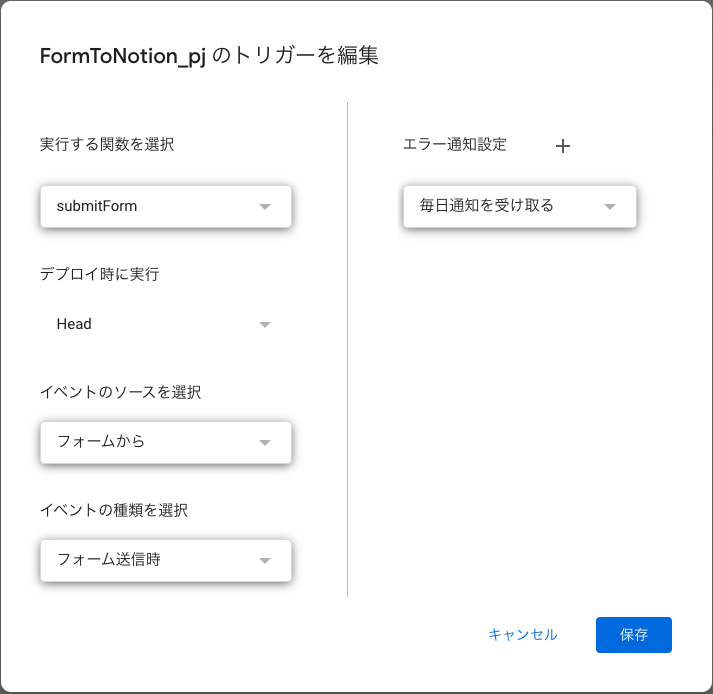Add another error notification with plus icon
The height and width of the screenshot is (694, 713).
coord(562,146)
